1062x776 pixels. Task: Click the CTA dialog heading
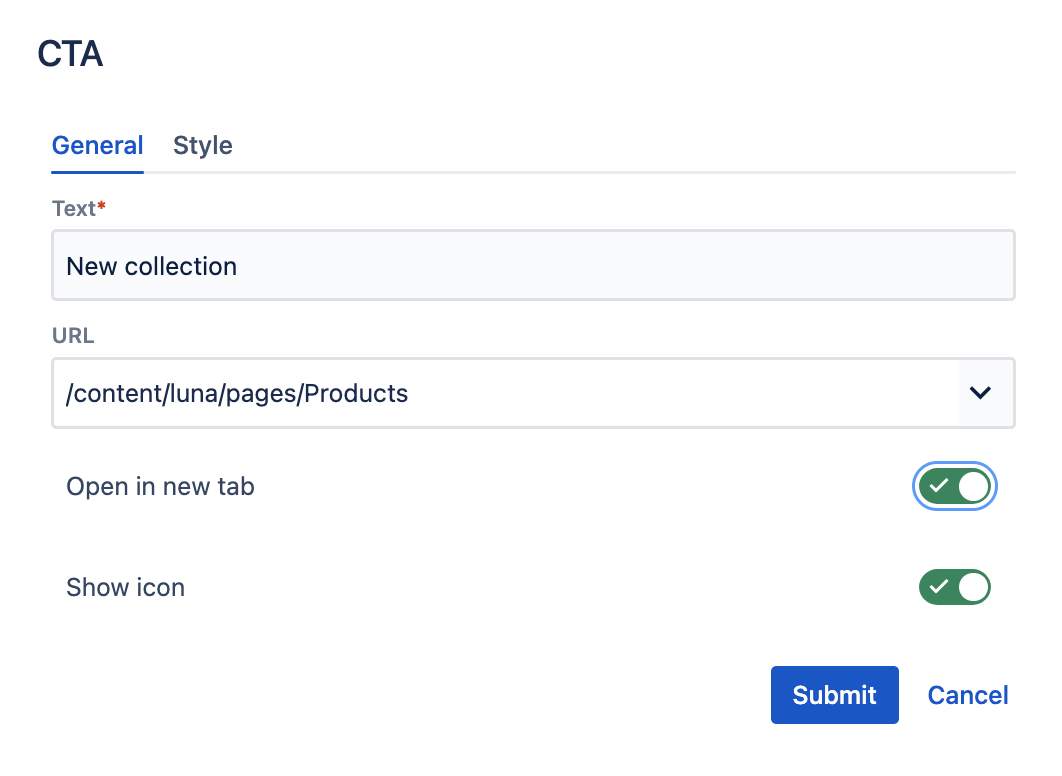click(70, 53)
